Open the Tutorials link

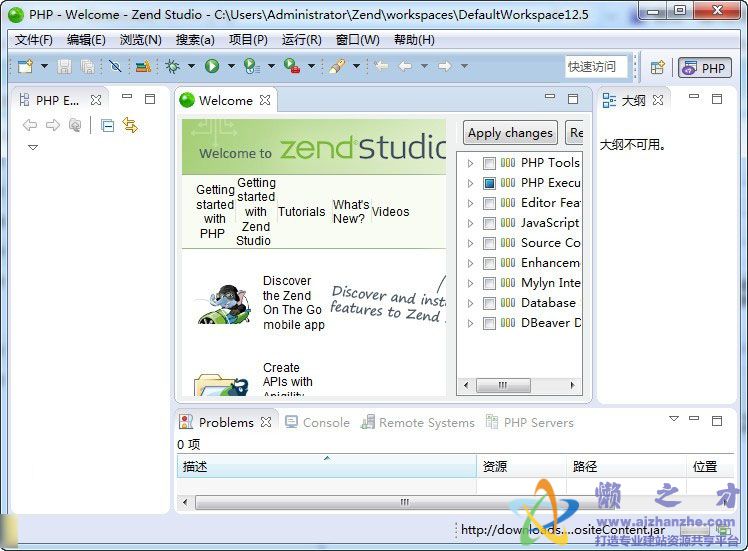click(301, 211)
